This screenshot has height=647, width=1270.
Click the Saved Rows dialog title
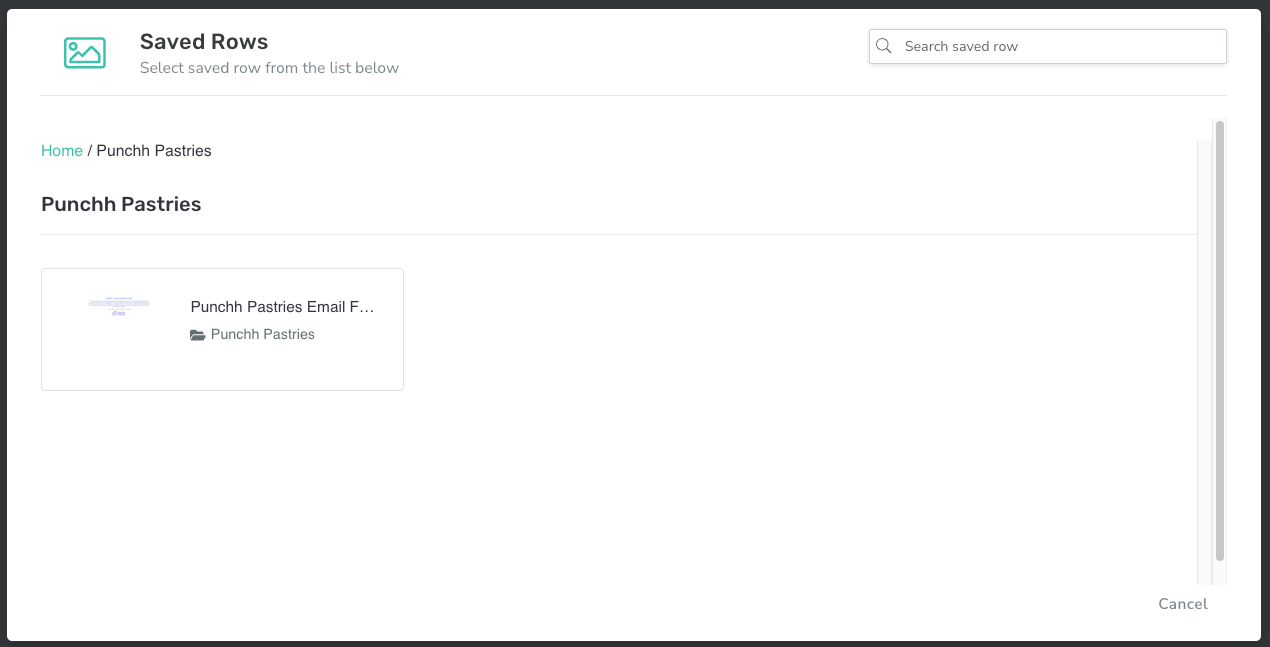[x=204, y=42]
